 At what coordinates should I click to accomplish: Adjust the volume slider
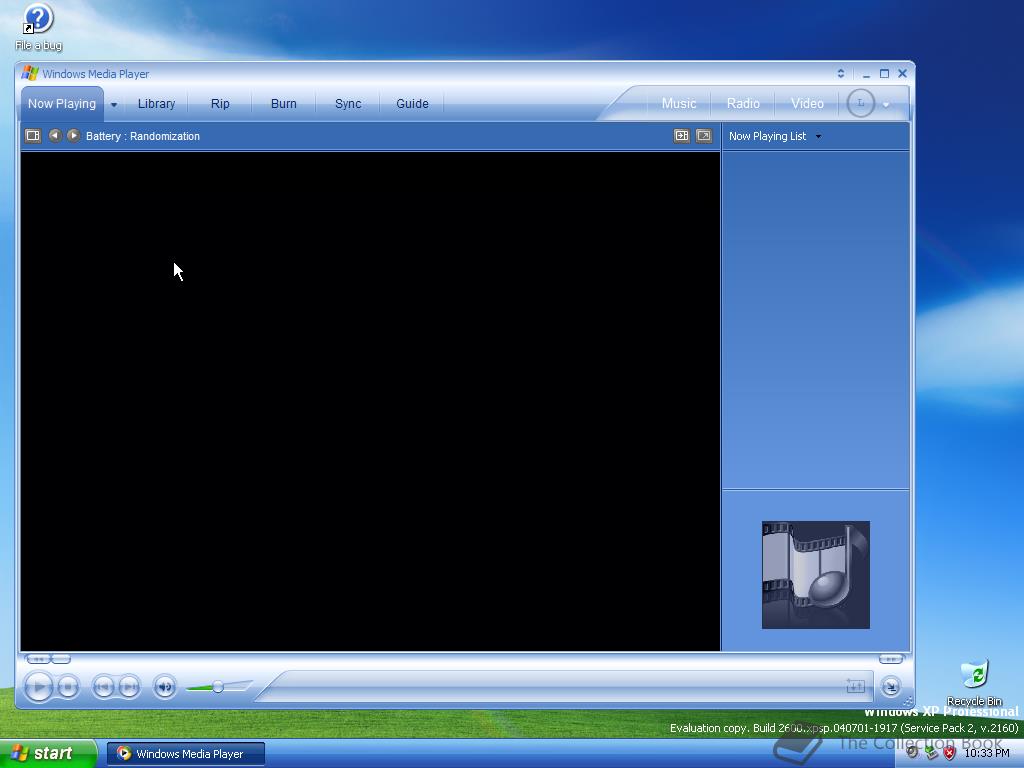click(x=218, y=687)
